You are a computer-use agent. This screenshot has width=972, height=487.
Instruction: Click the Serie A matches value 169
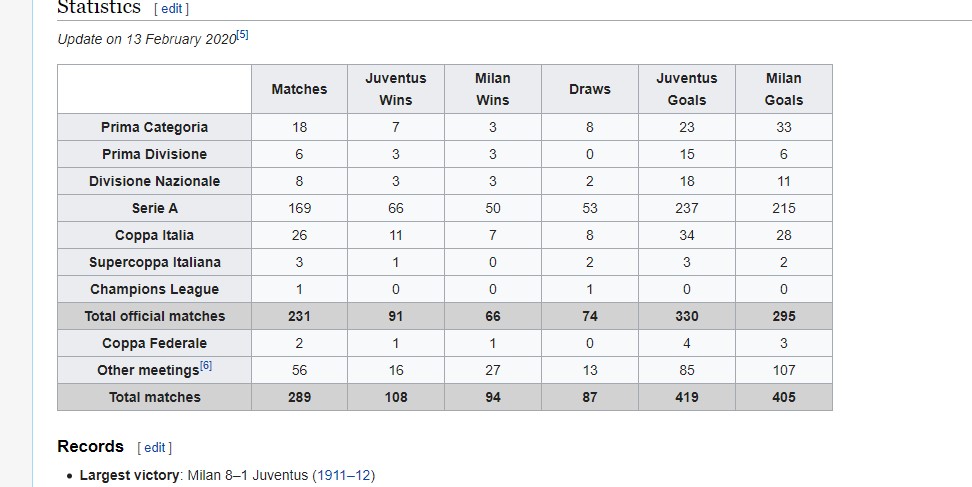coord(299,208)
